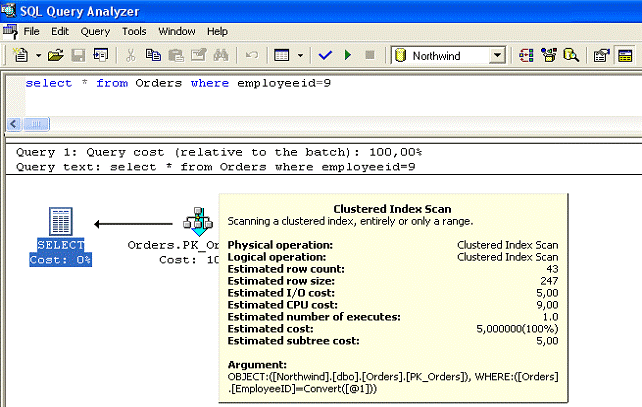Parse the query with the blue checkmark
The height and width of the screenshot is (407, 642).
[325, 56]
